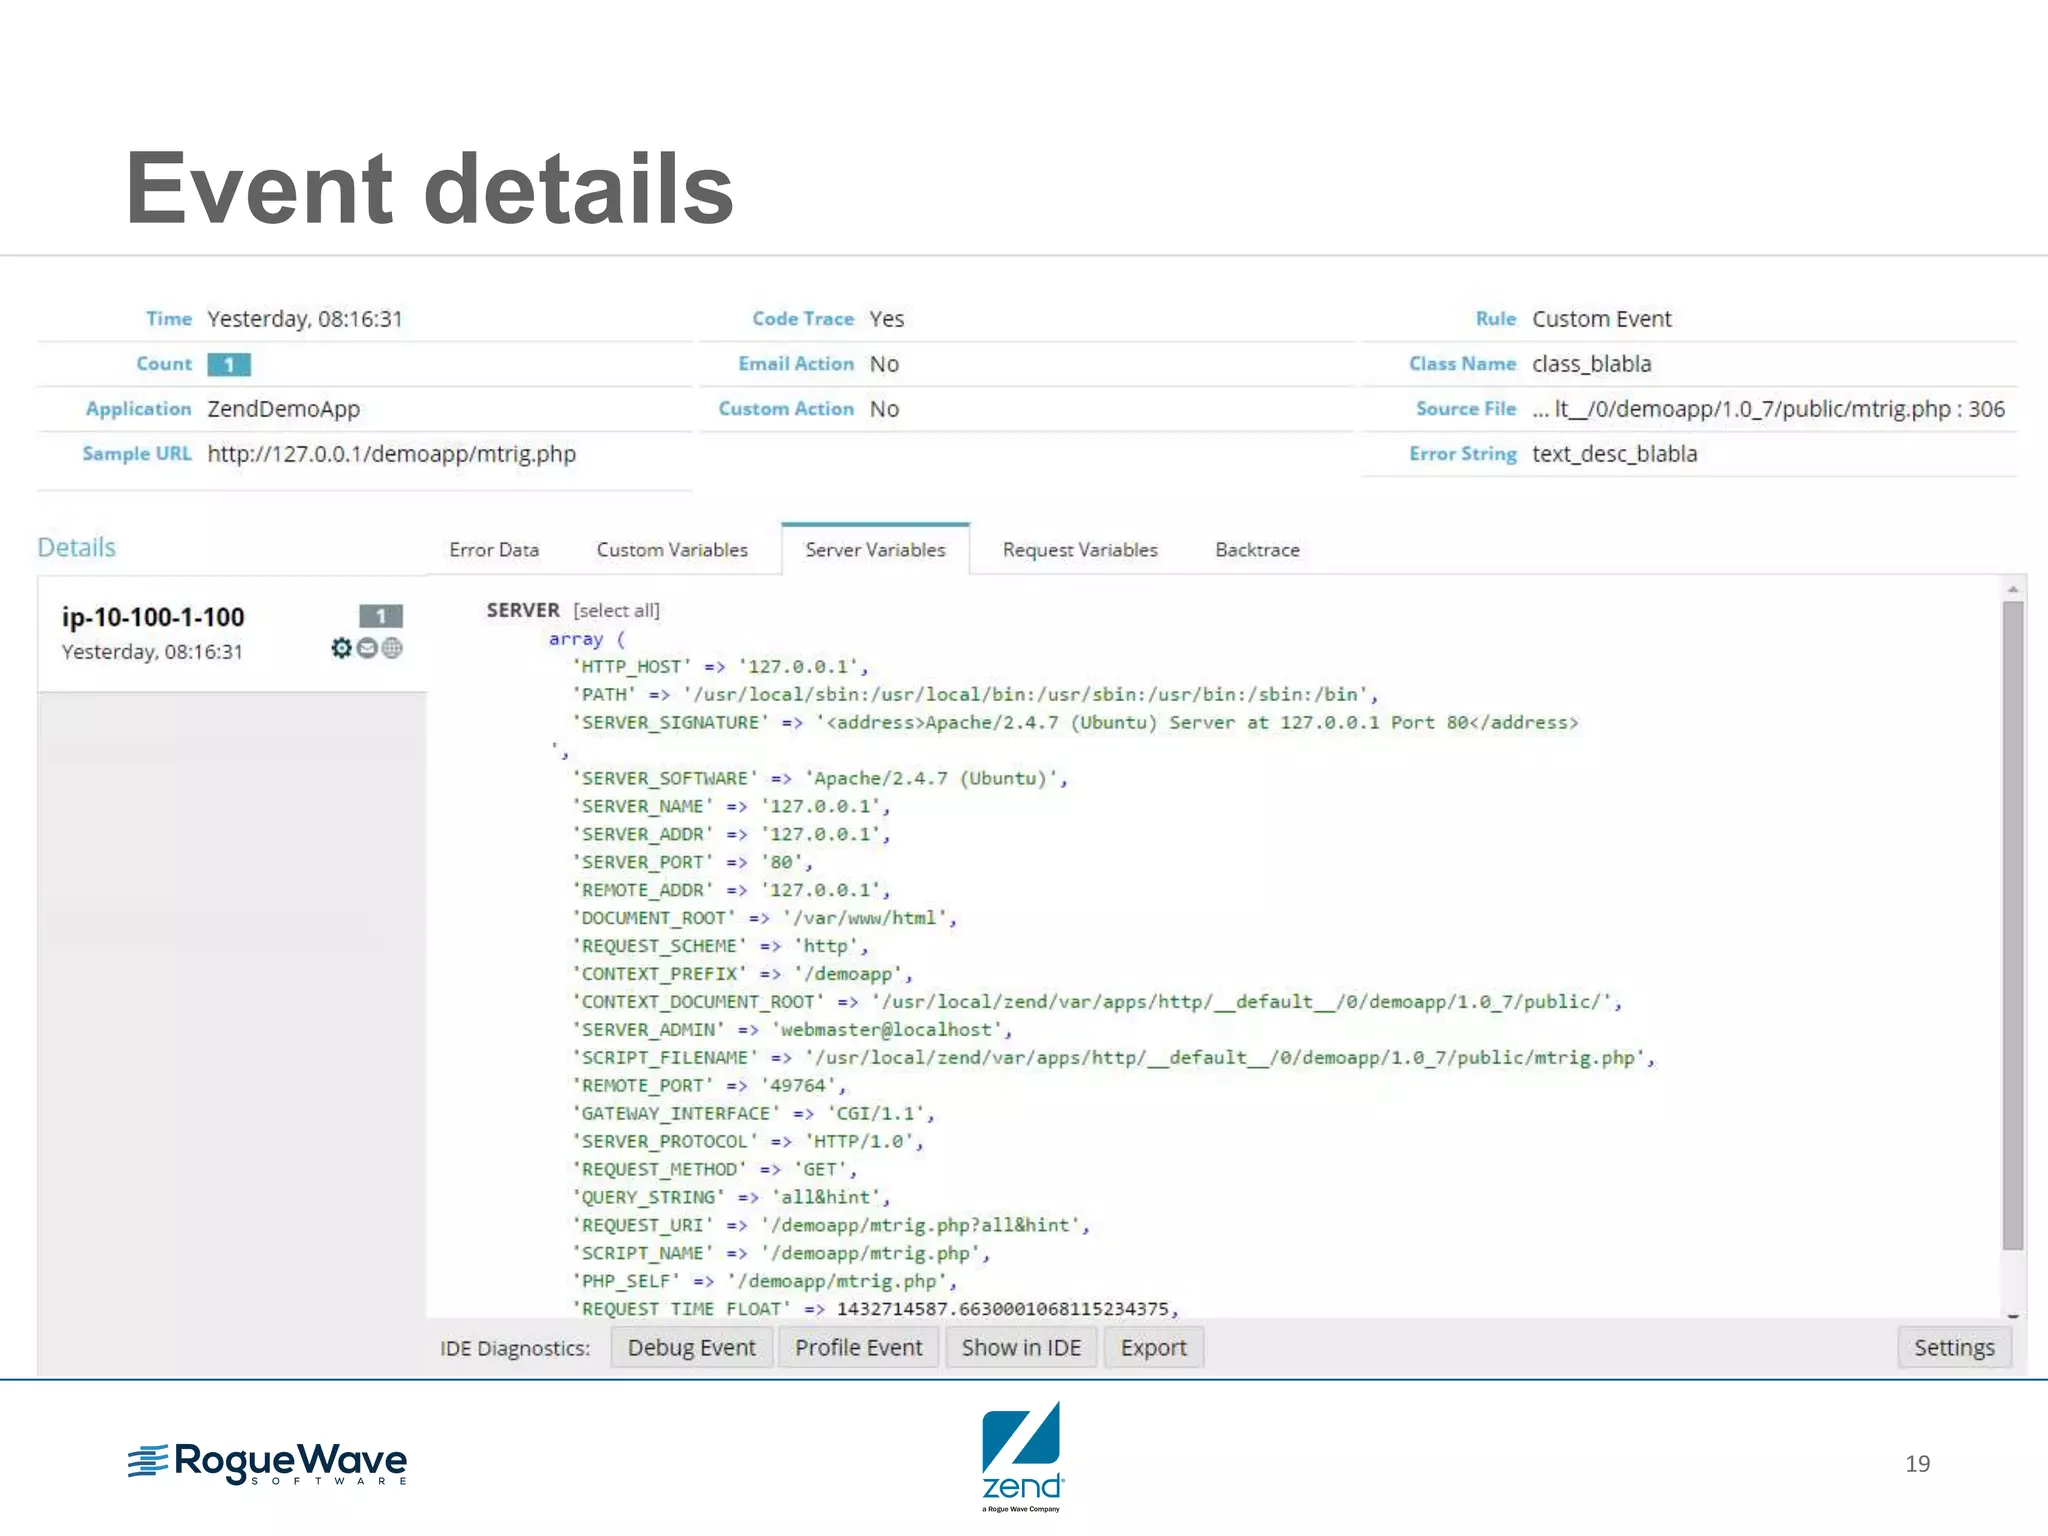Click the blue Count badge showing 1
The height and width of the screenshot is (1536, 2048).
point(229,364)
